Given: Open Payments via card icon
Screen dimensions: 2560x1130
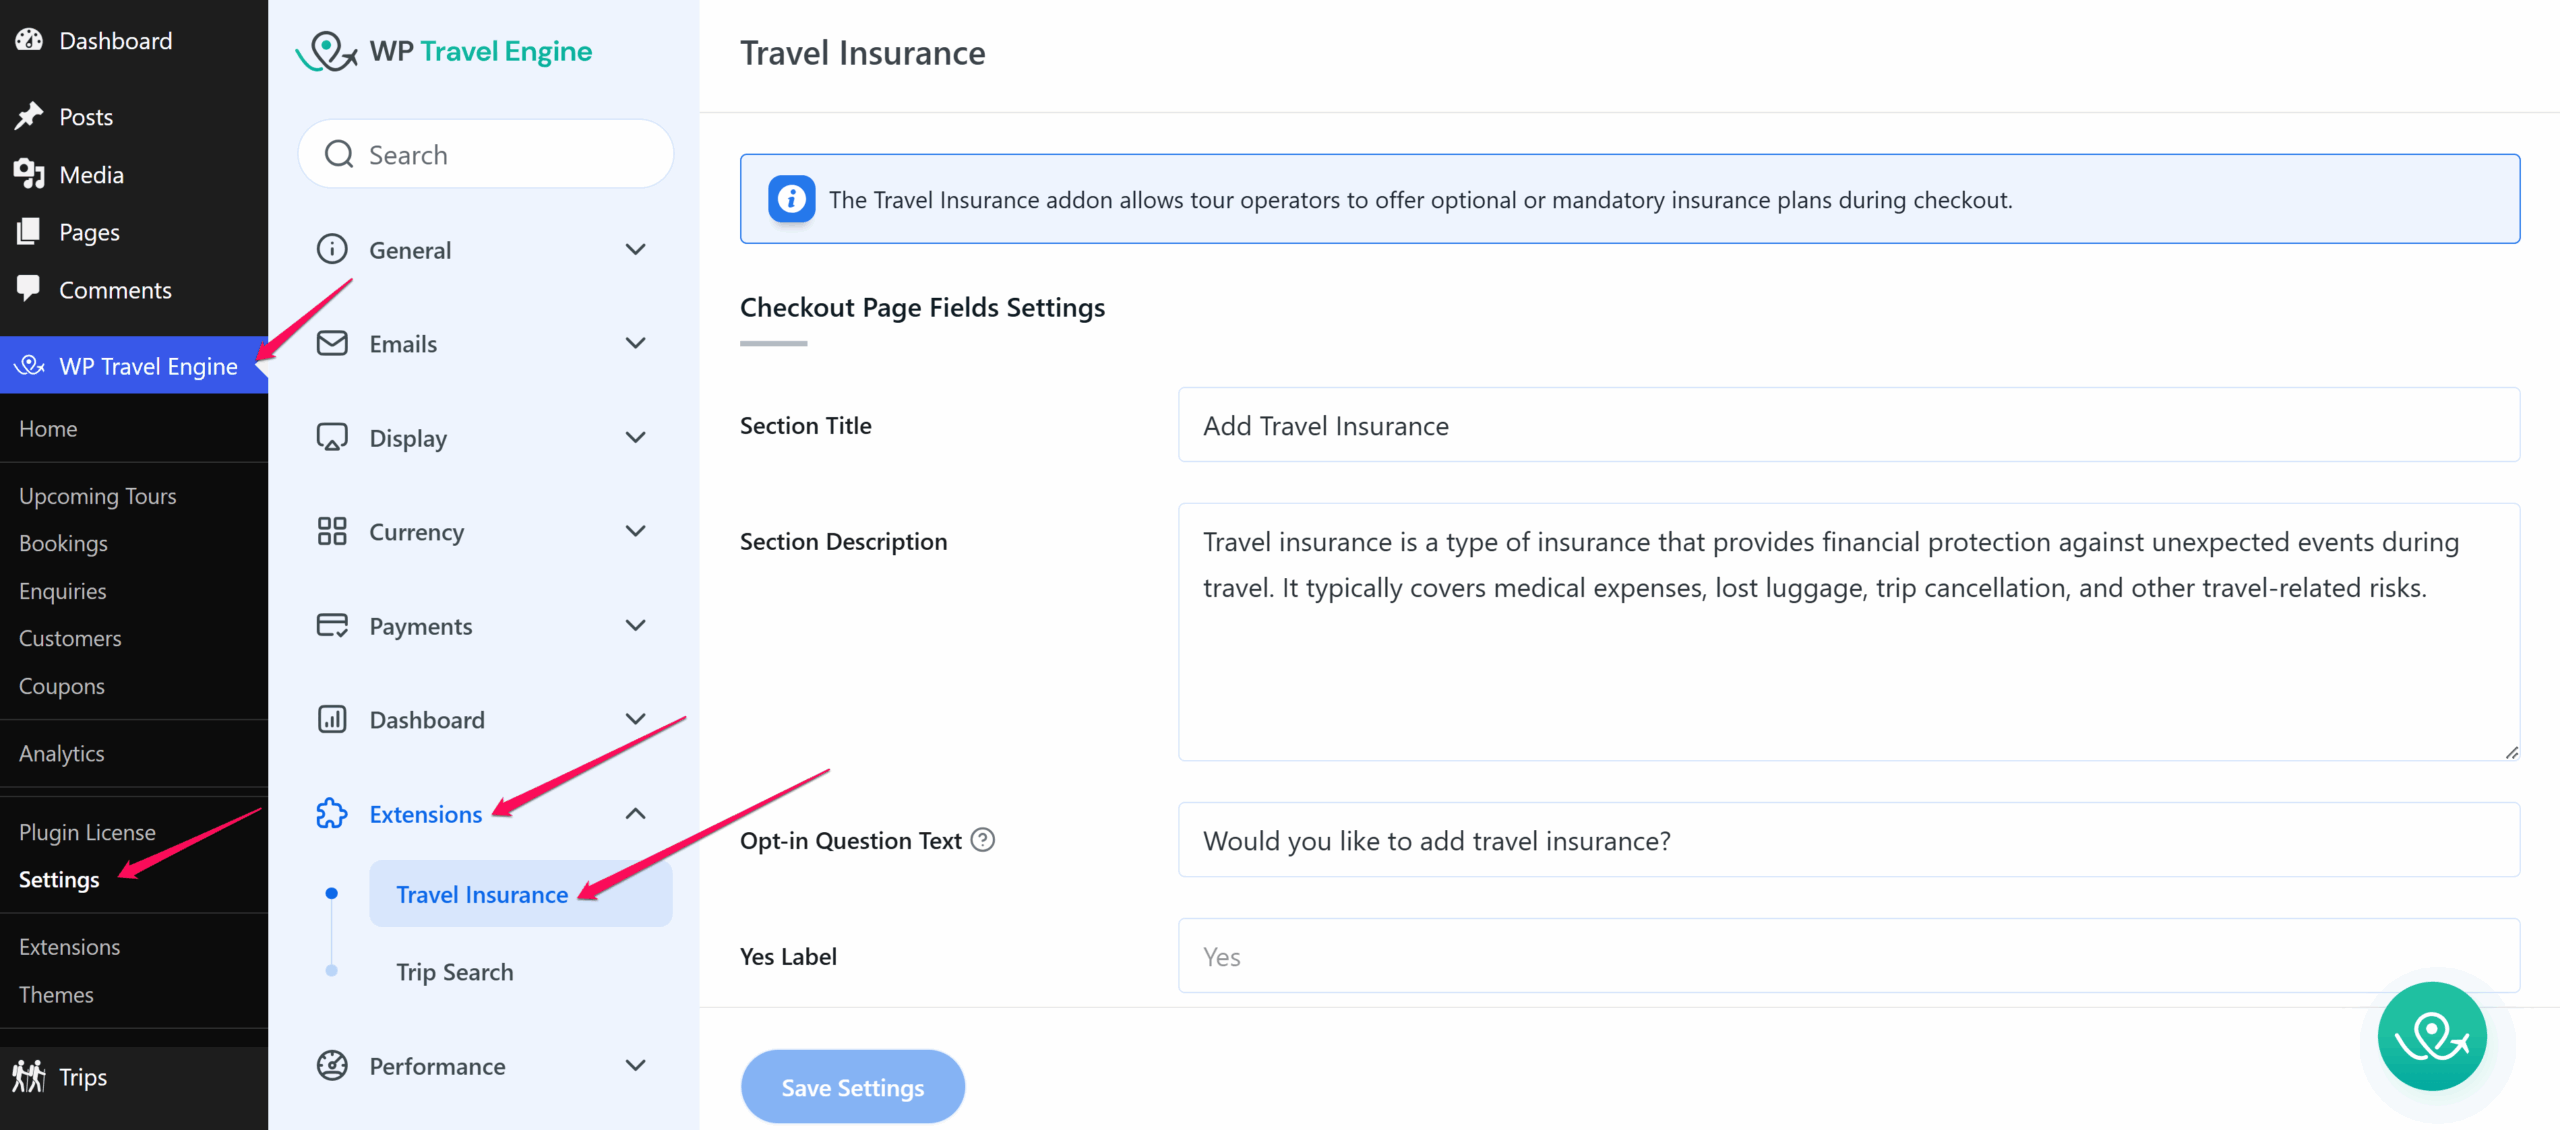Looking at the screenshot, I should point(331,625).
